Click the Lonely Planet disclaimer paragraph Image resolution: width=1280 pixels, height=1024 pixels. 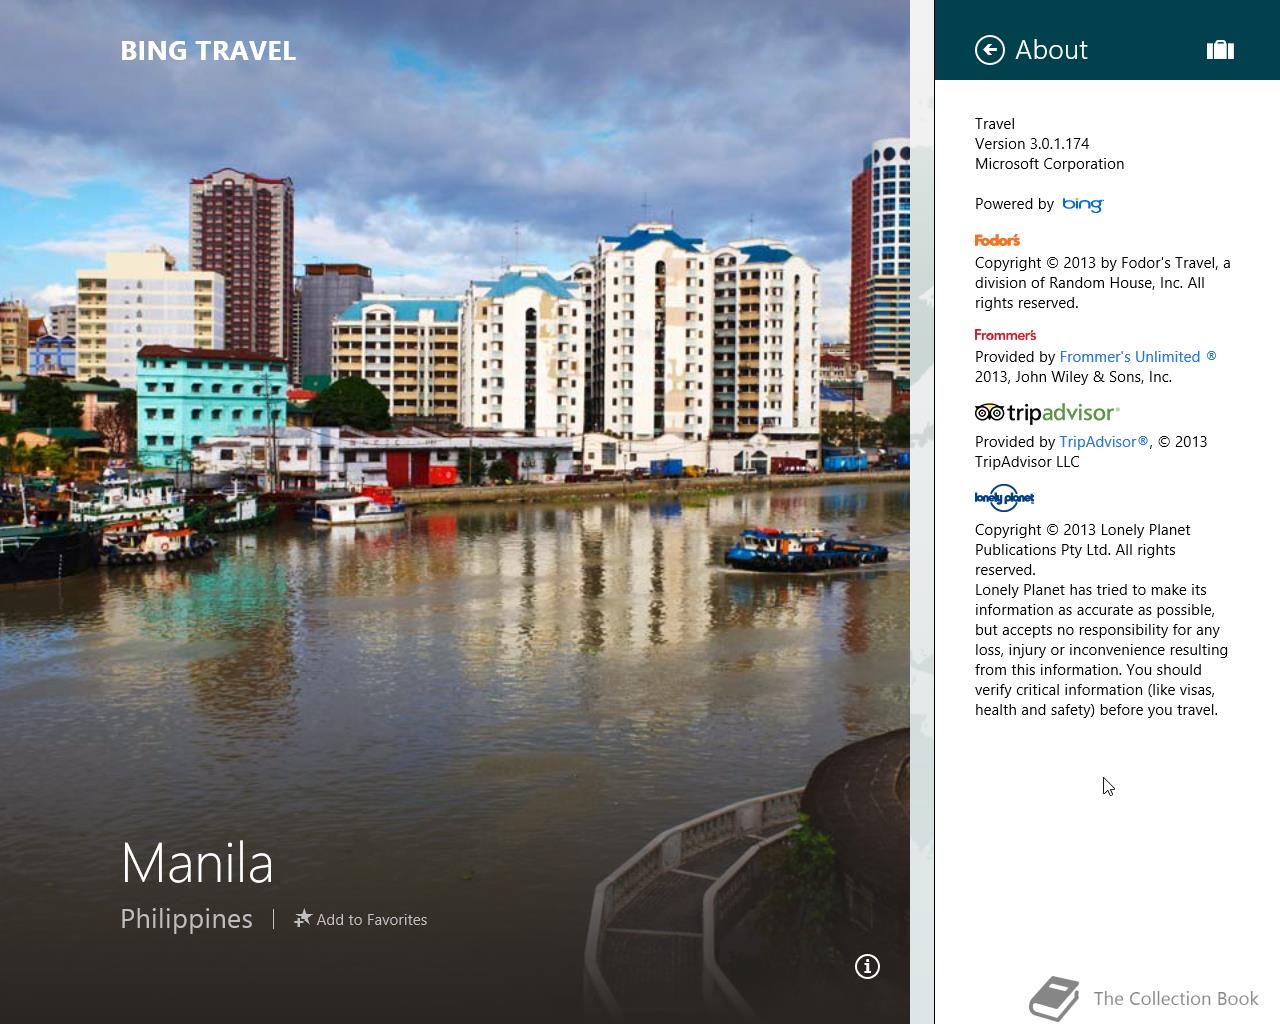coord(1101,650)
